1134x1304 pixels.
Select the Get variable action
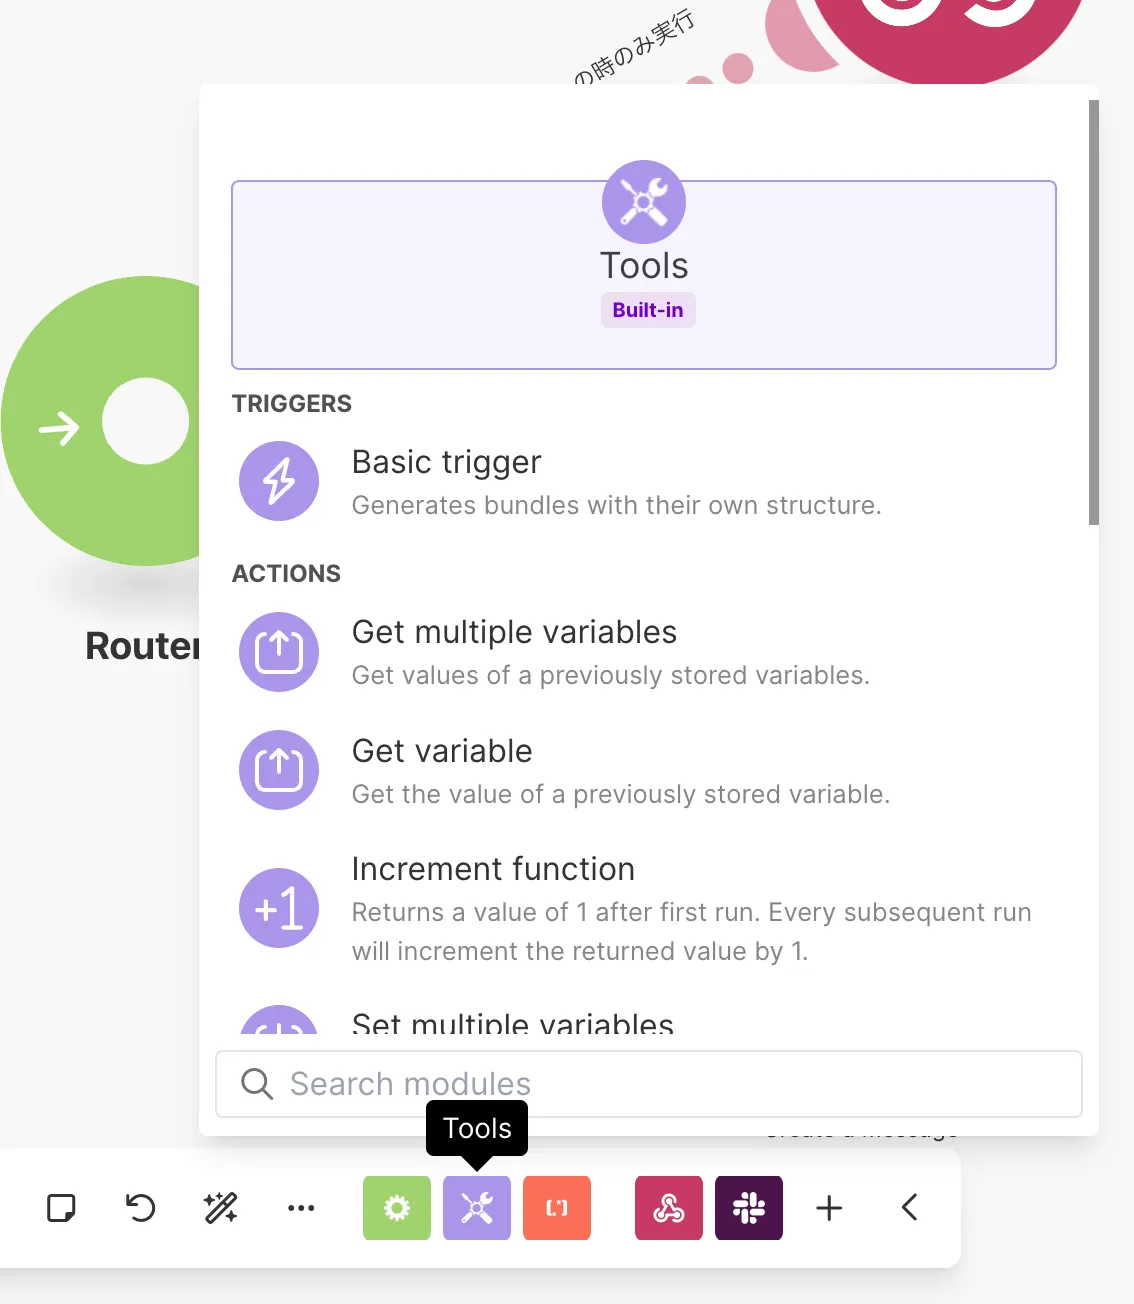point(560,771)
